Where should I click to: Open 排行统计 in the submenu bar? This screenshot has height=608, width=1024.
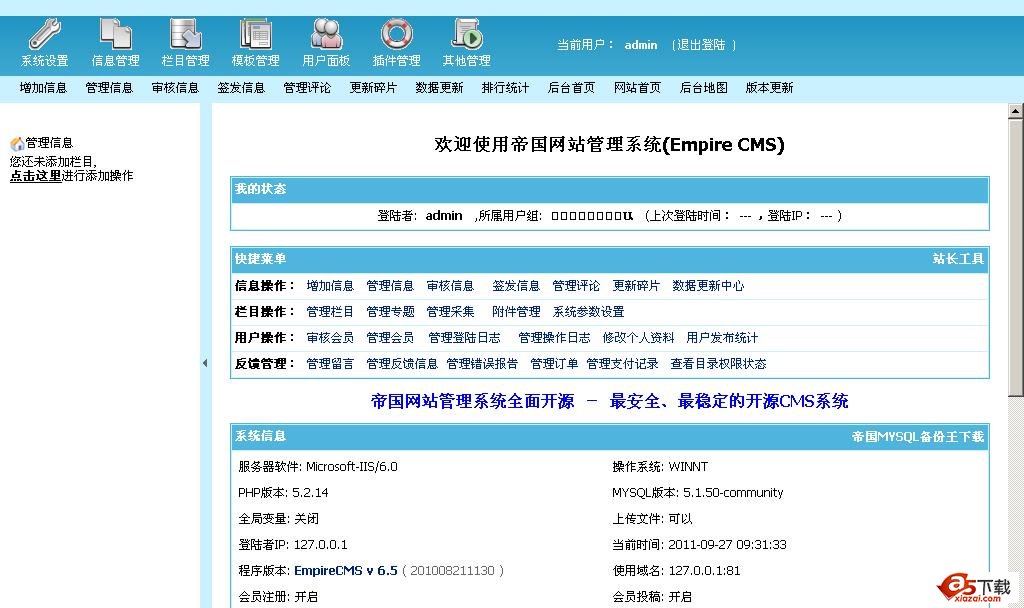(505, 88)
